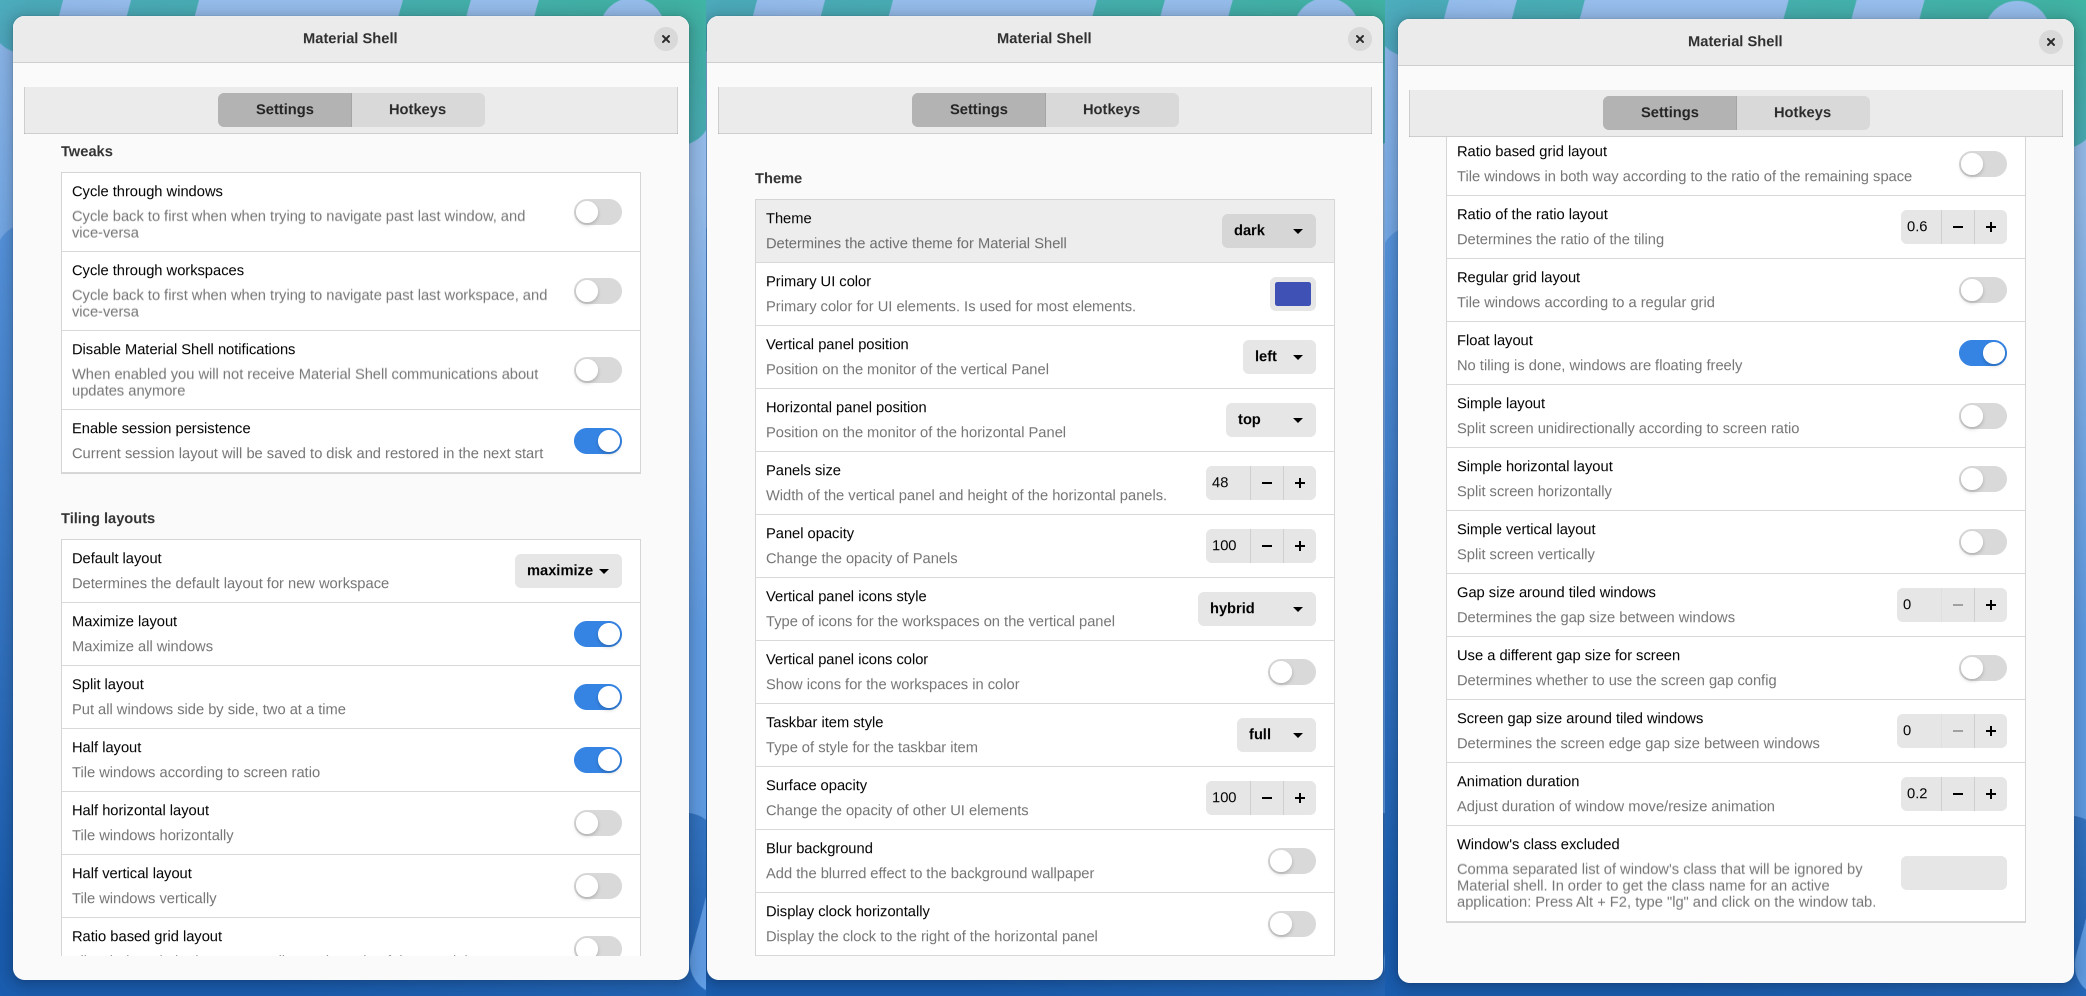Select Settings tab in left window
Screen dimensions: 2086x996
285,110
